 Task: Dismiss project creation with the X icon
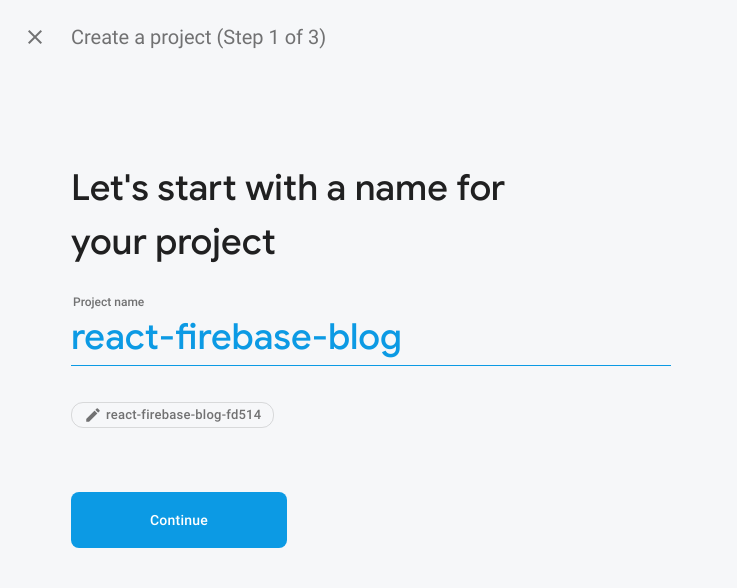point(35,37)
